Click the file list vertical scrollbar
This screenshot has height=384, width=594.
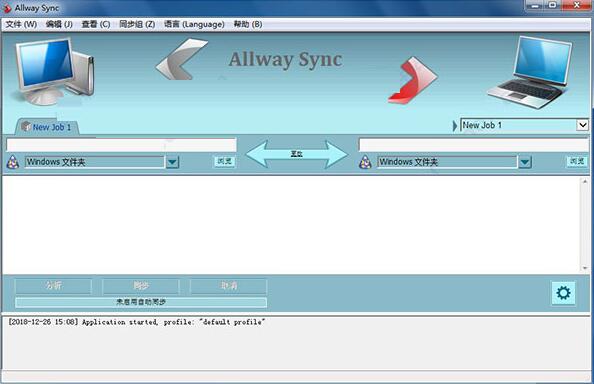point(585,225)
